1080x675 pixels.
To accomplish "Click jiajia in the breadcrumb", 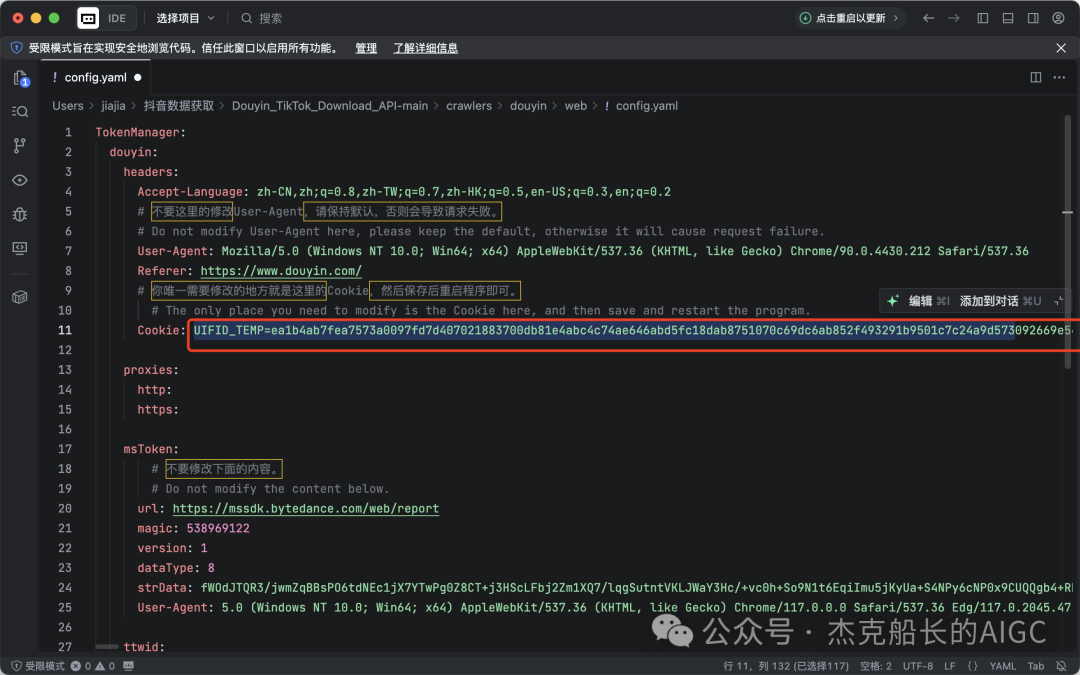I will click(113, 105).
